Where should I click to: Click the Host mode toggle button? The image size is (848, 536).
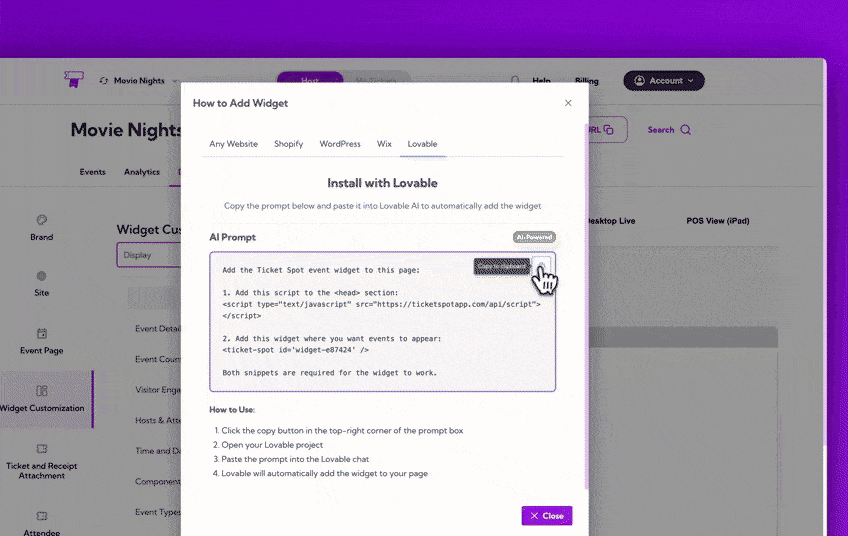coord(310,80)
